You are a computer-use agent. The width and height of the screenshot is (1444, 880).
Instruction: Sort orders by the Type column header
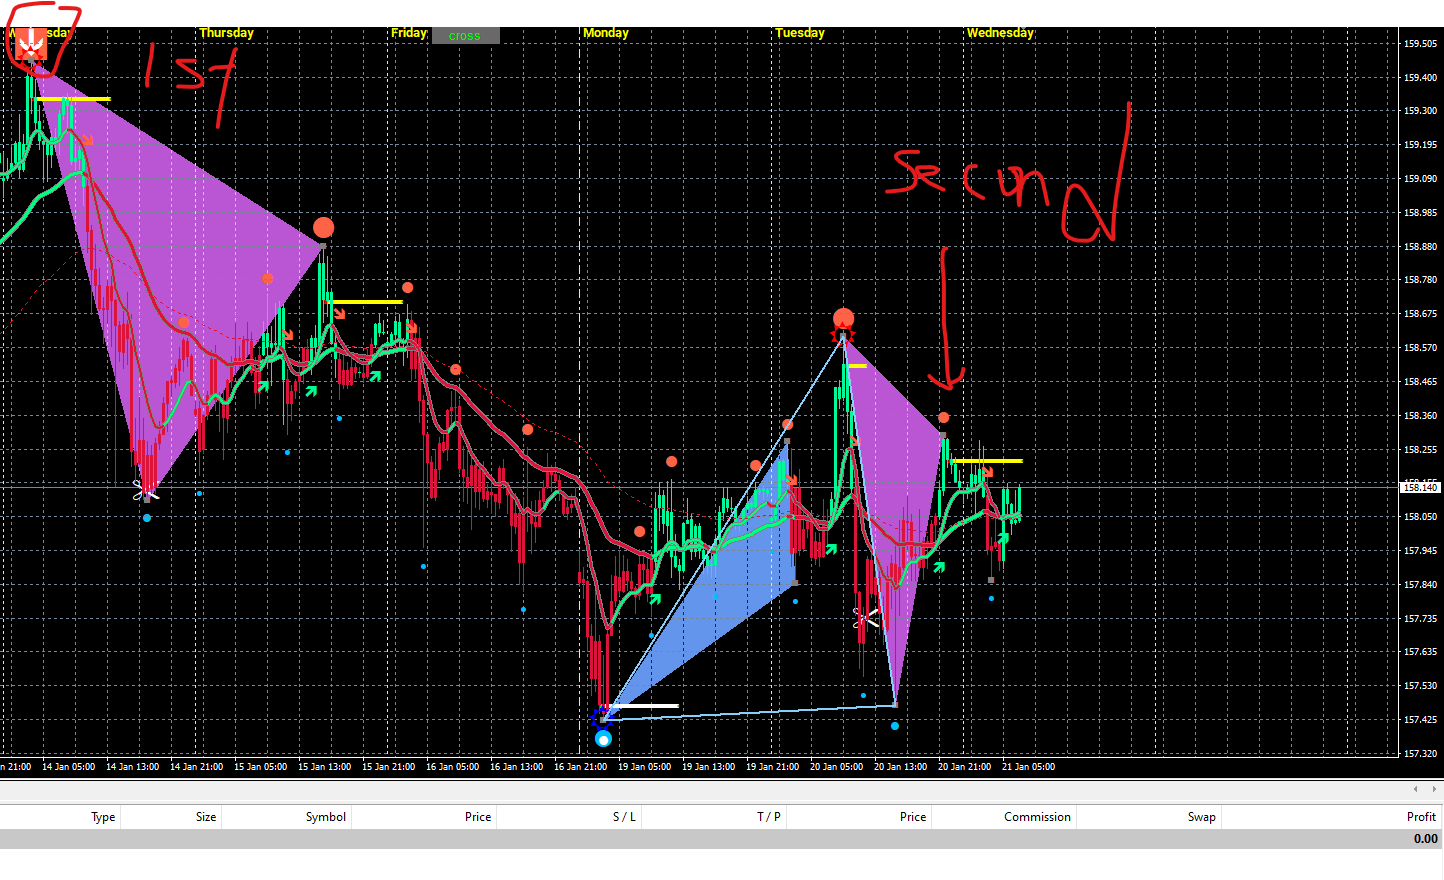[103, 817]
